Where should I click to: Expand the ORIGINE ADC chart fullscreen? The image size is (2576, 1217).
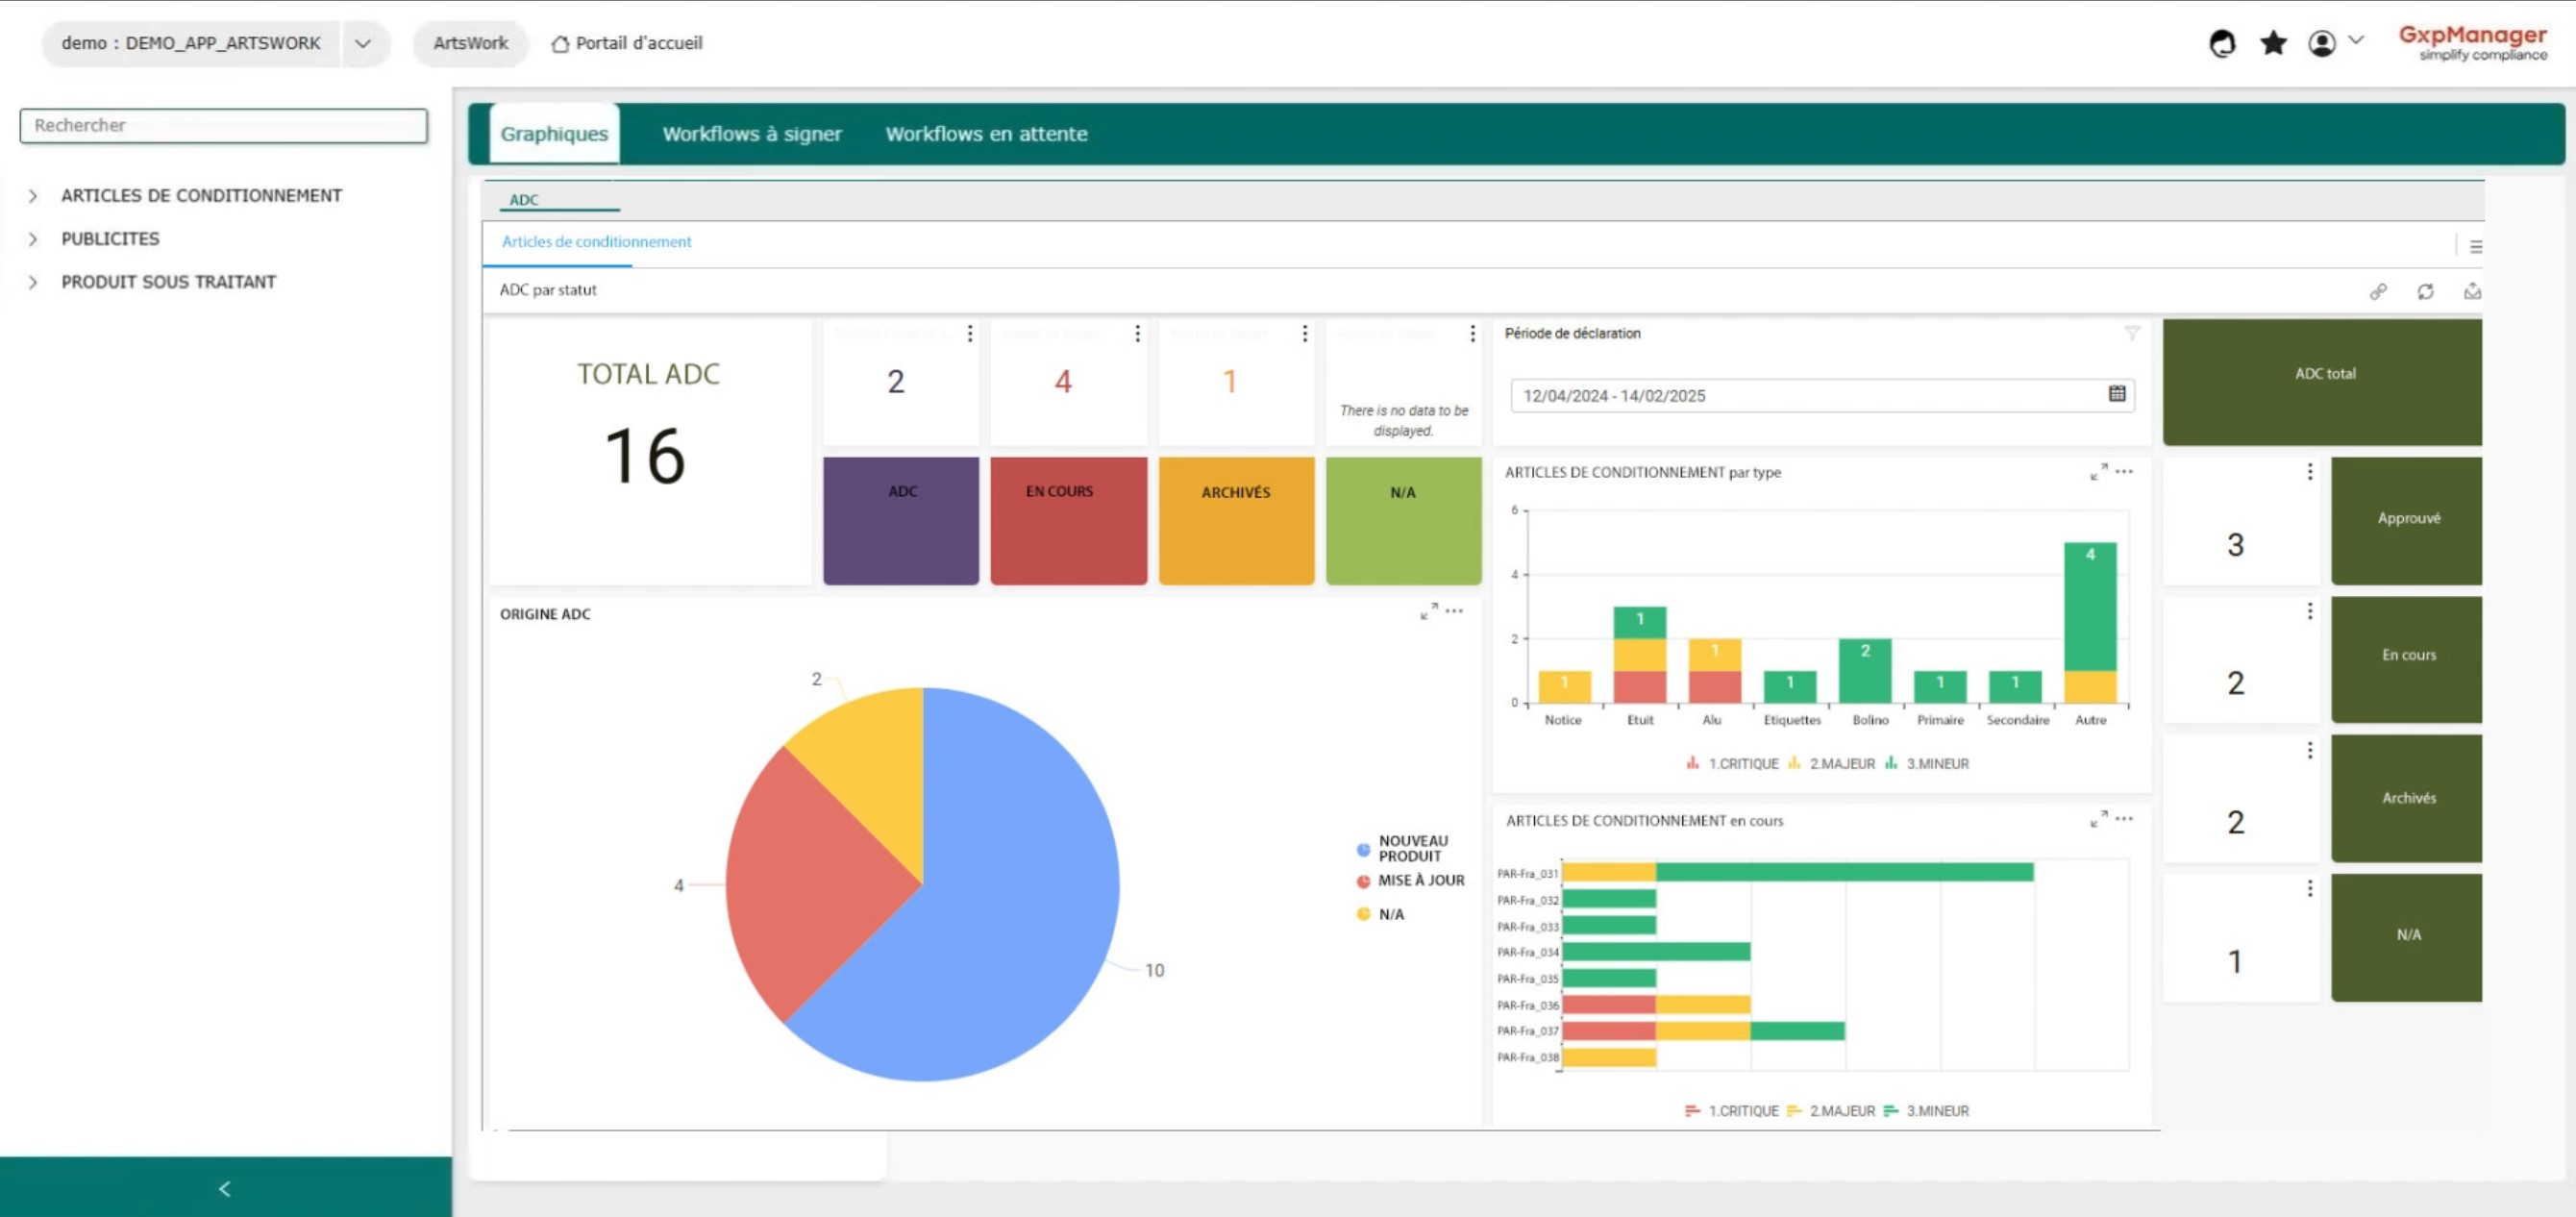1429,611
